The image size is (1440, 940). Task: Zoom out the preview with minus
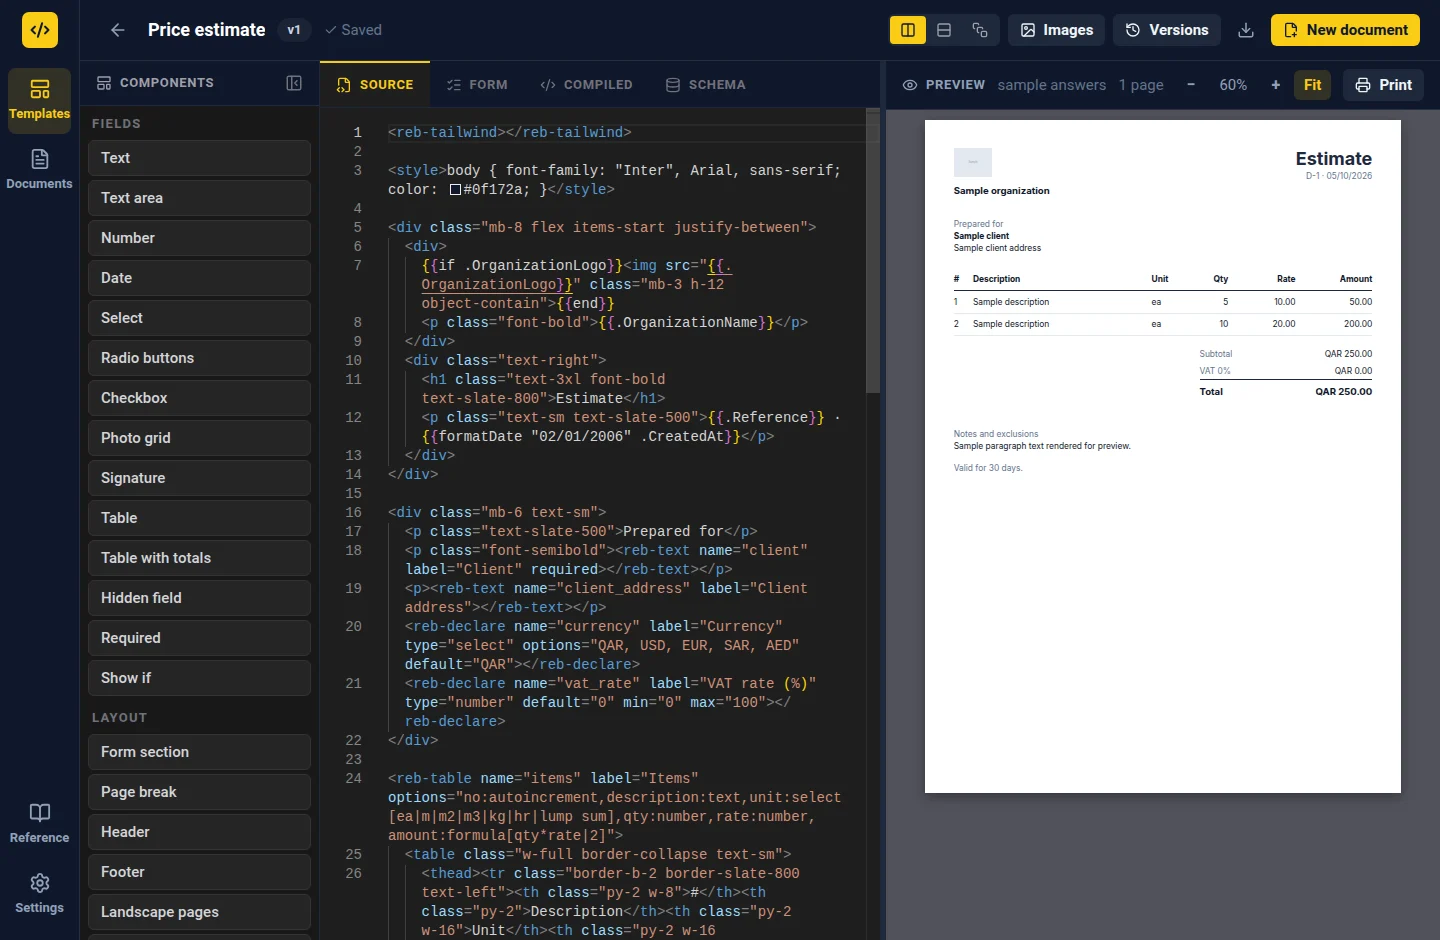point(1191,85)
